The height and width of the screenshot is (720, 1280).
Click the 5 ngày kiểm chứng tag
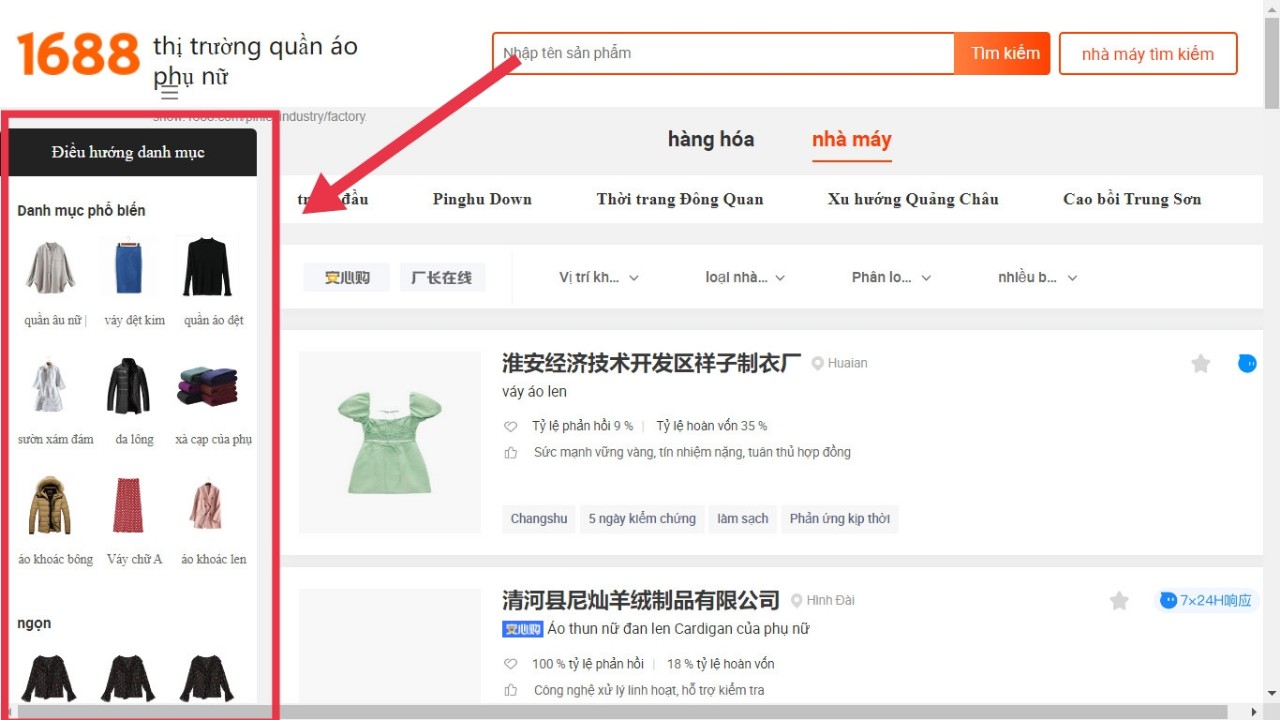pyautogui.click(x=642, y=519)
